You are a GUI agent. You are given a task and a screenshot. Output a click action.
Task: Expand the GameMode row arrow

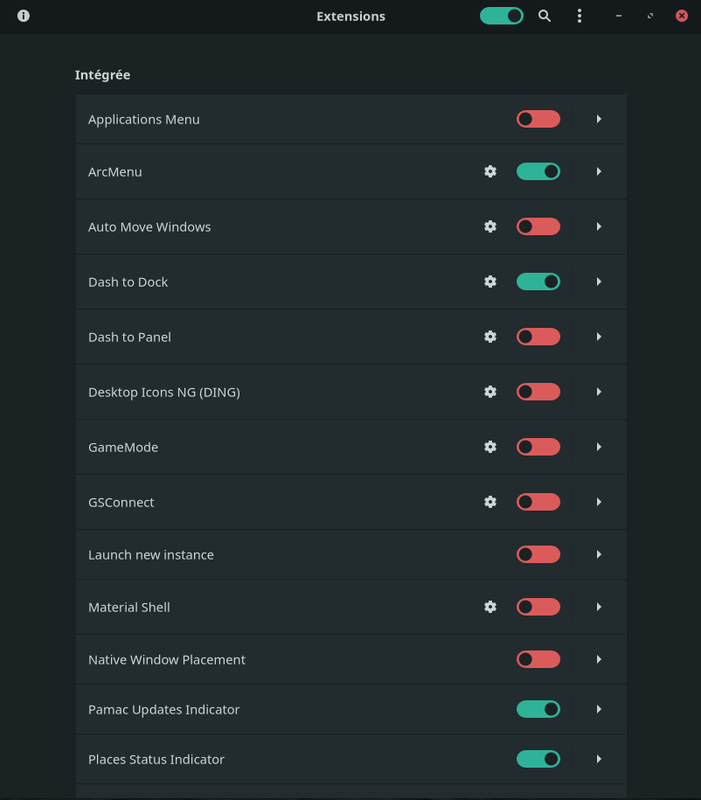coord(599,447)
